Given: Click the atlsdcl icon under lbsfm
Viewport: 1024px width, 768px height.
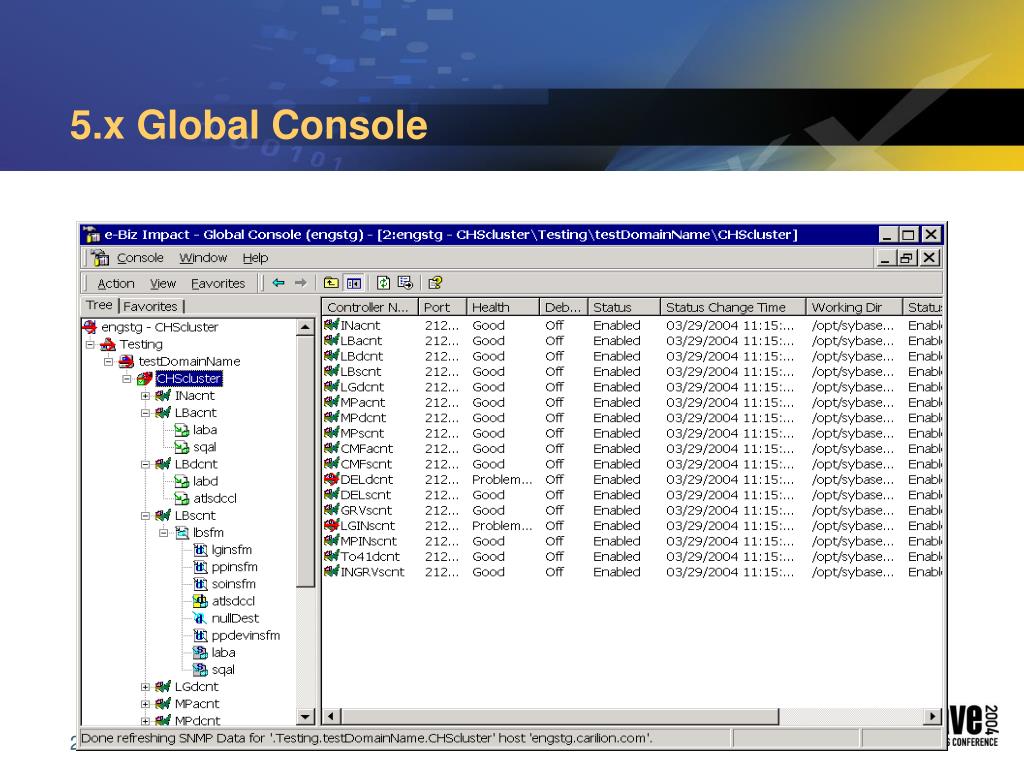Looking at the screenshot, I should [x=200, y=601].
